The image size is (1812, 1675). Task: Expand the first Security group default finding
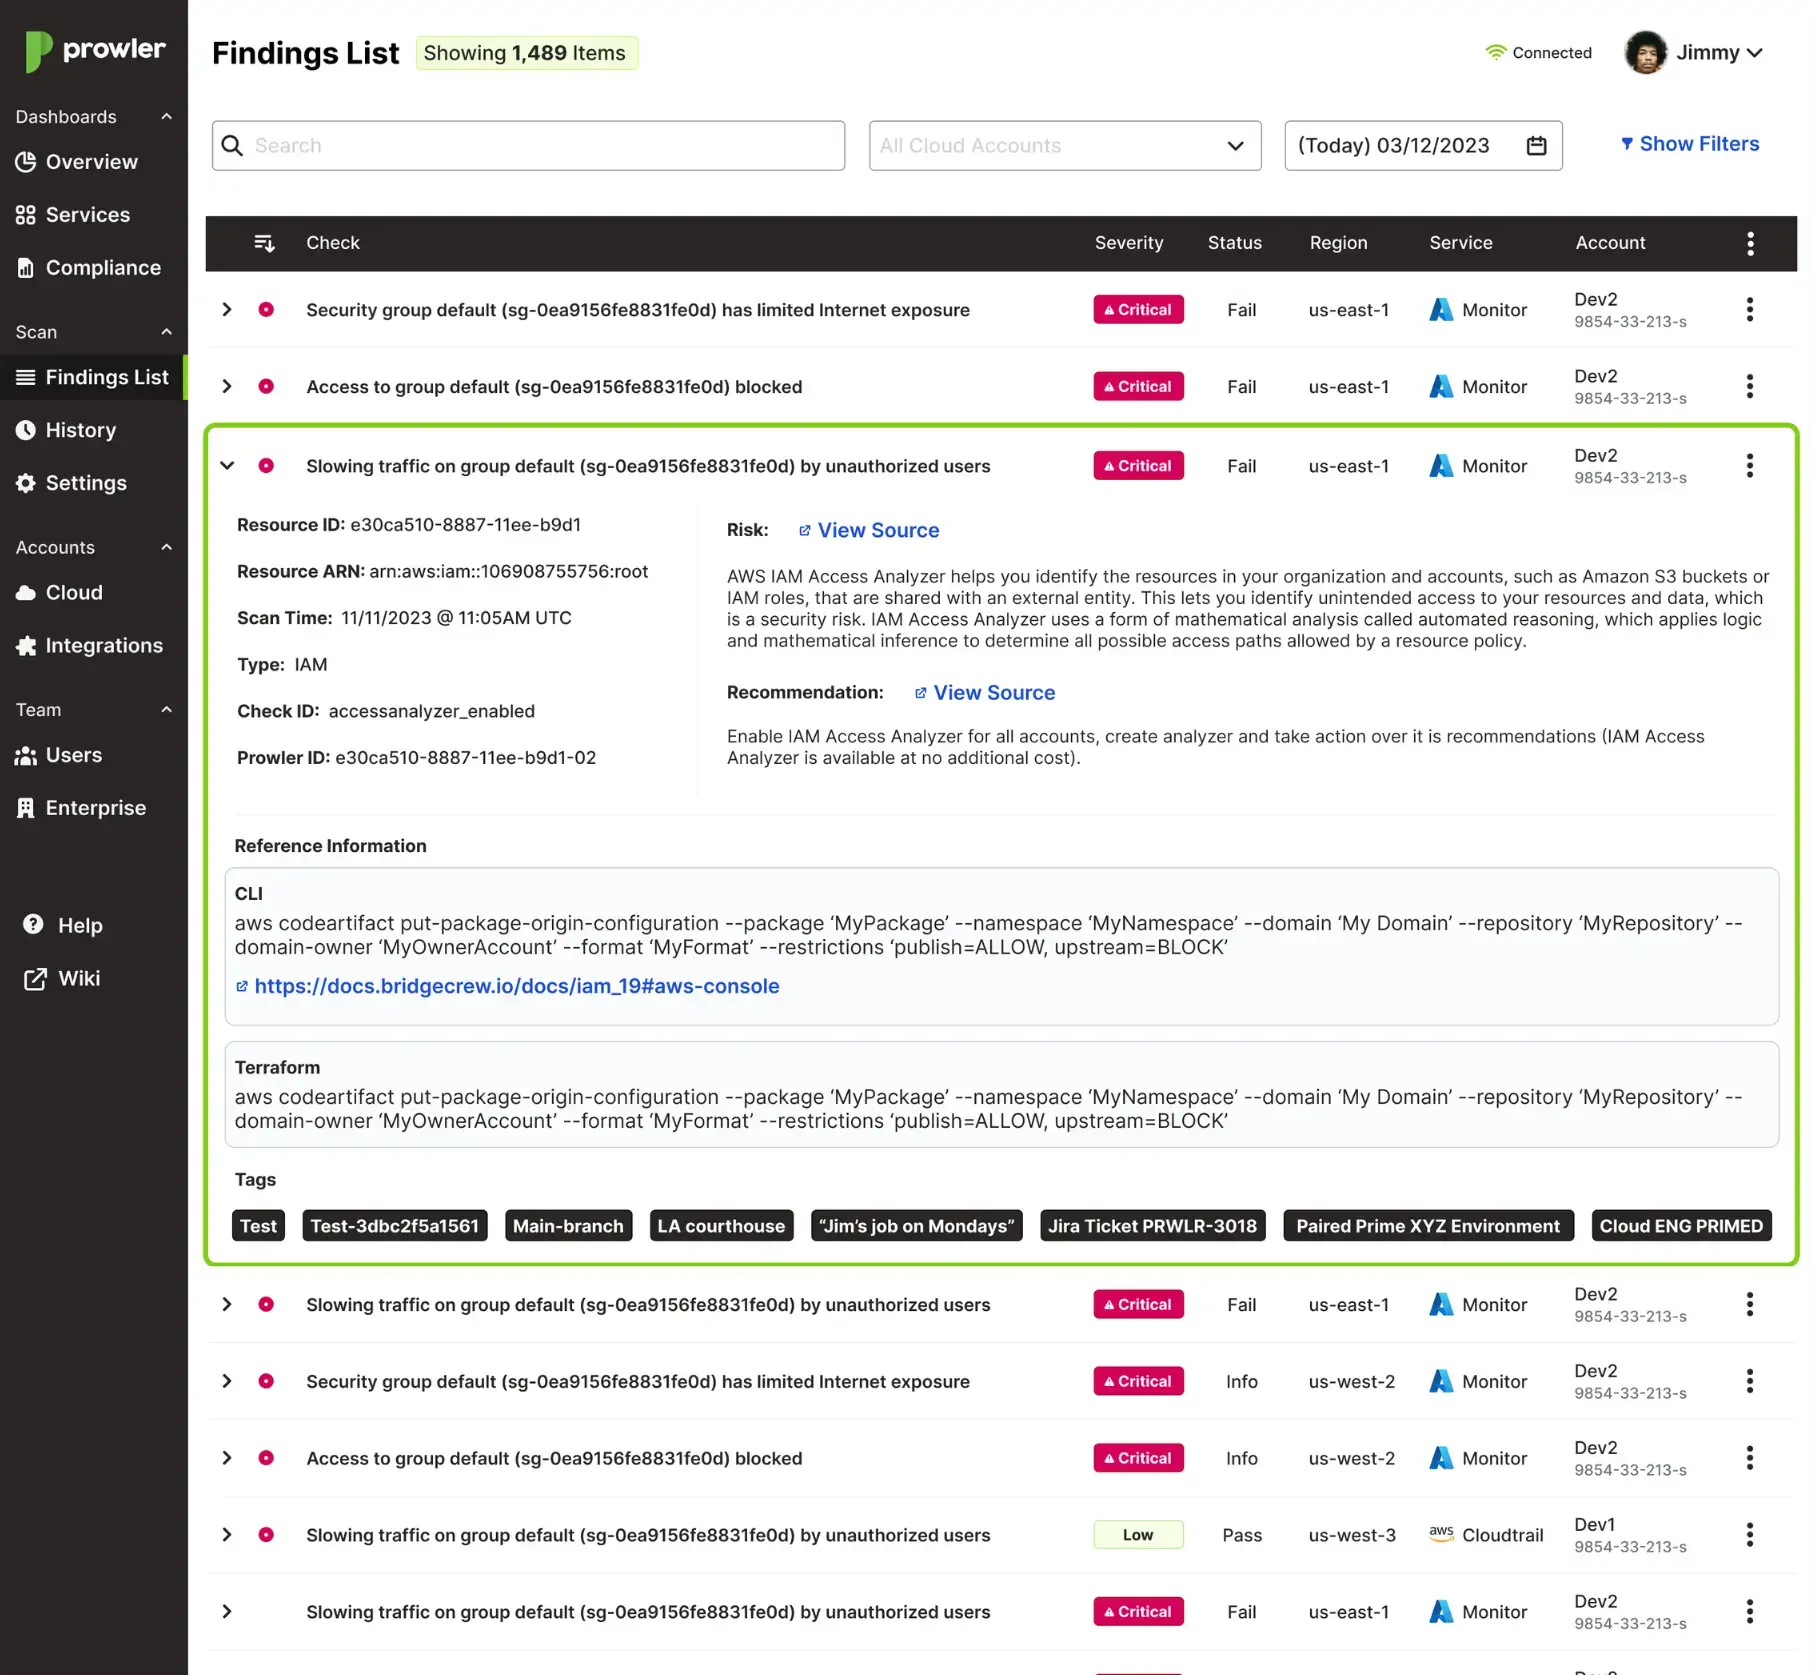pyautogui.click(x=227, y=310)
